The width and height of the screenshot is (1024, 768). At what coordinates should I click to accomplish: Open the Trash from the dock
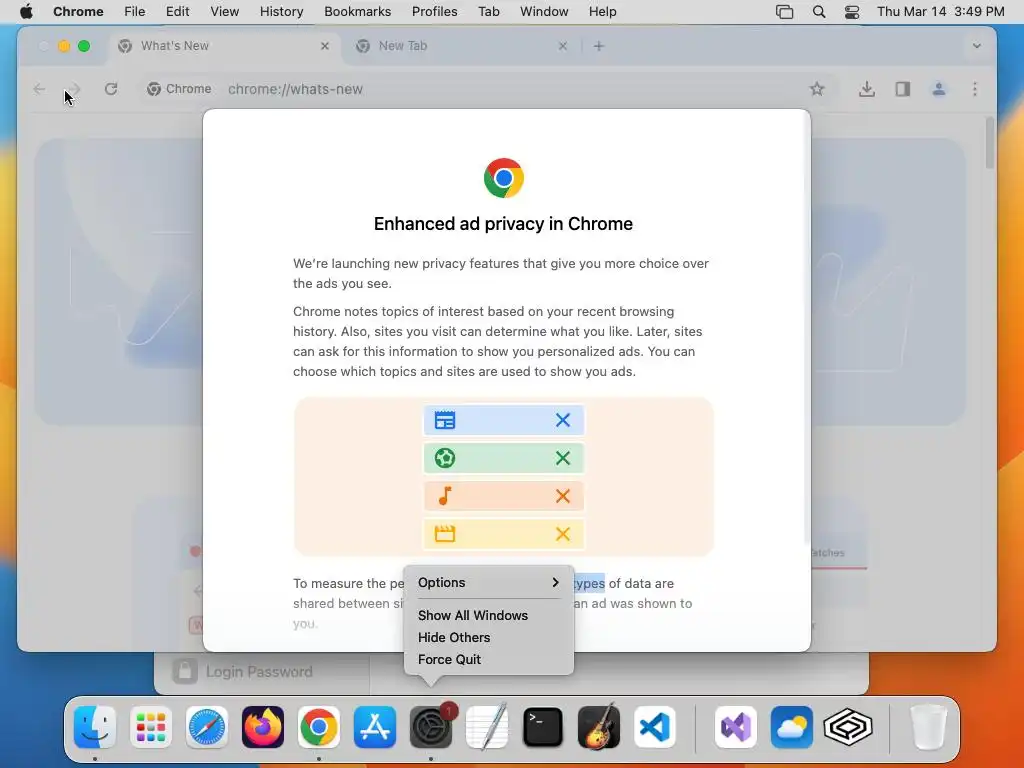[928, 726]
